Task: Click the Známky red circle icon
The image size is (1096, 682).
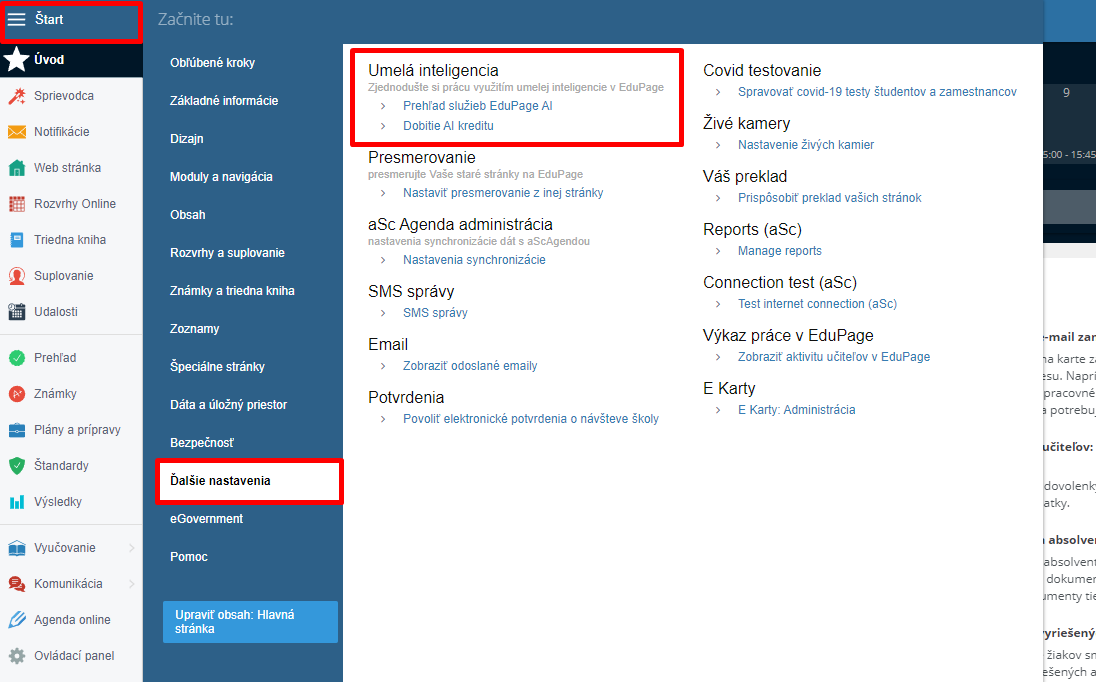Action: tap(17, 394)
